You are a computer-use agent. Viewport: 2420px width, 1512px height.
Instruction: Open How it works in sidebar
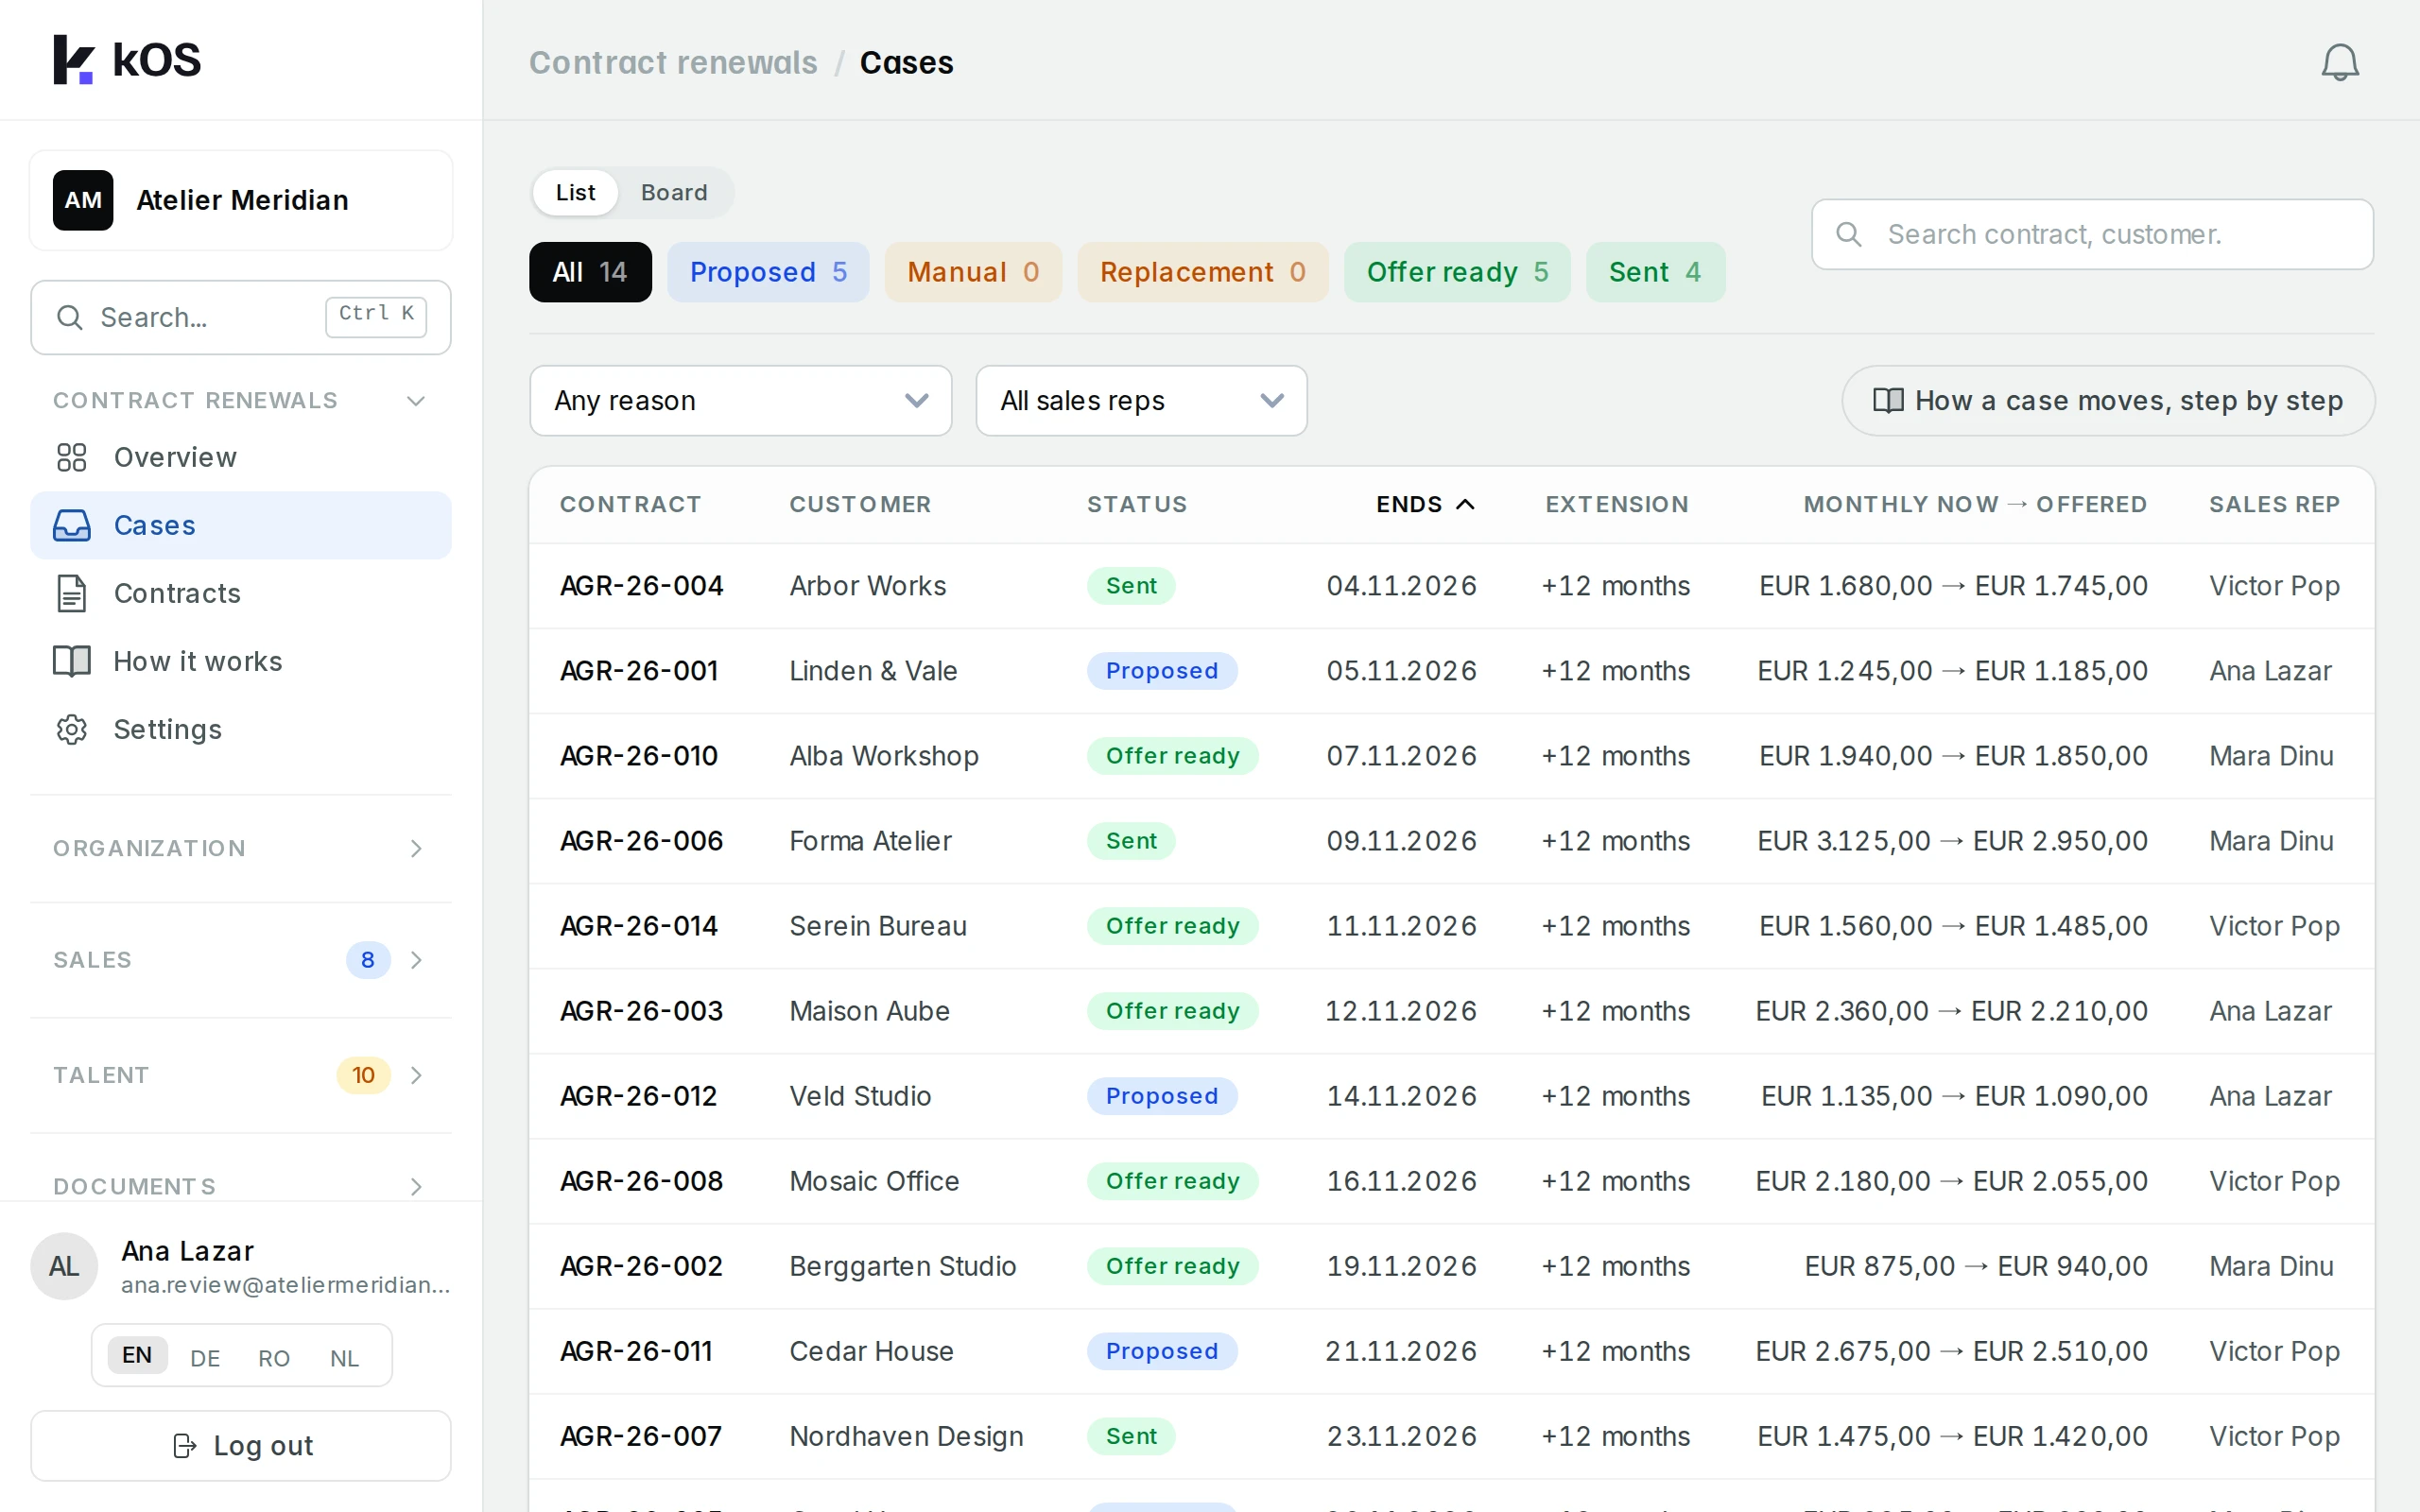[241, 661]
